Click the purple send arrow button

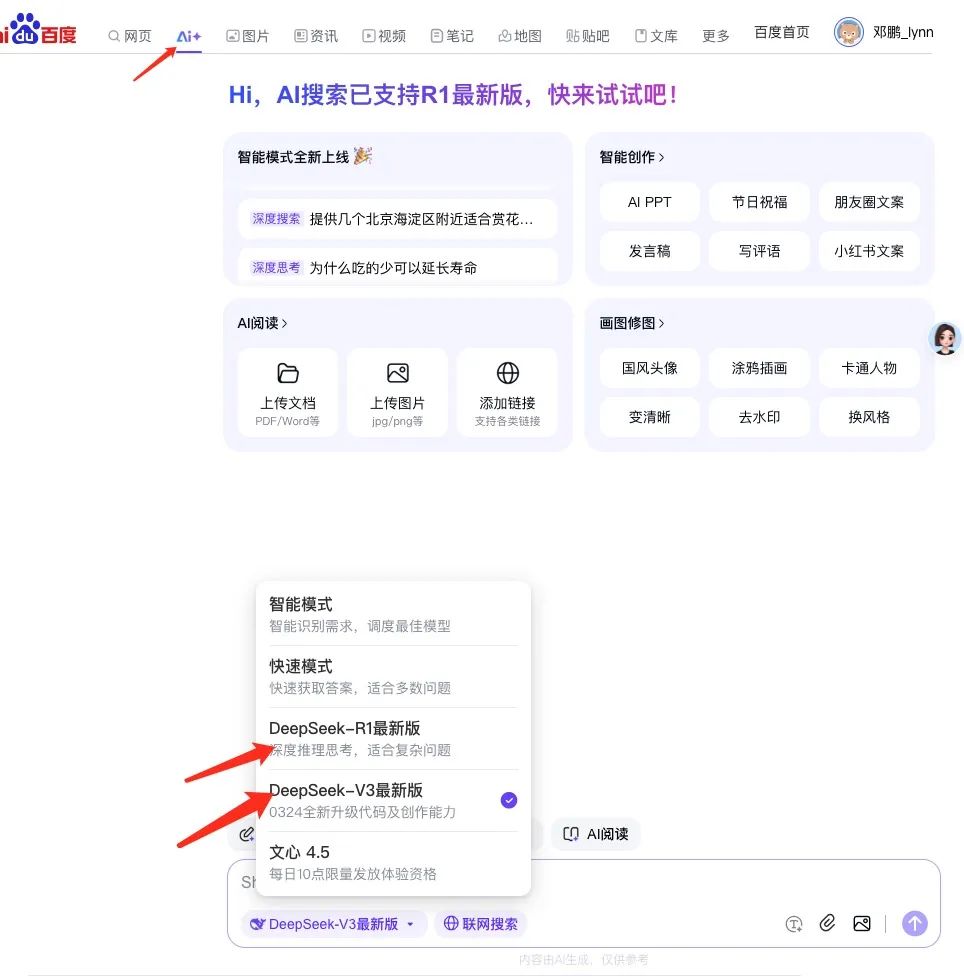pos(914,924)
